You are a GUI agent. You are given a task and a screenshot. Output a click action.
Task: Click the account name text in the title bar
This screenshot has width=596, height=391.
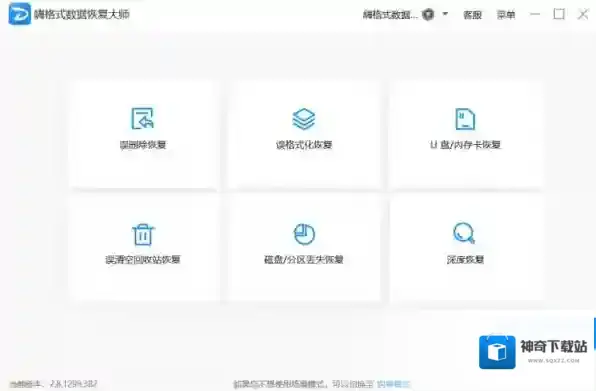click(x=390, y=15)
